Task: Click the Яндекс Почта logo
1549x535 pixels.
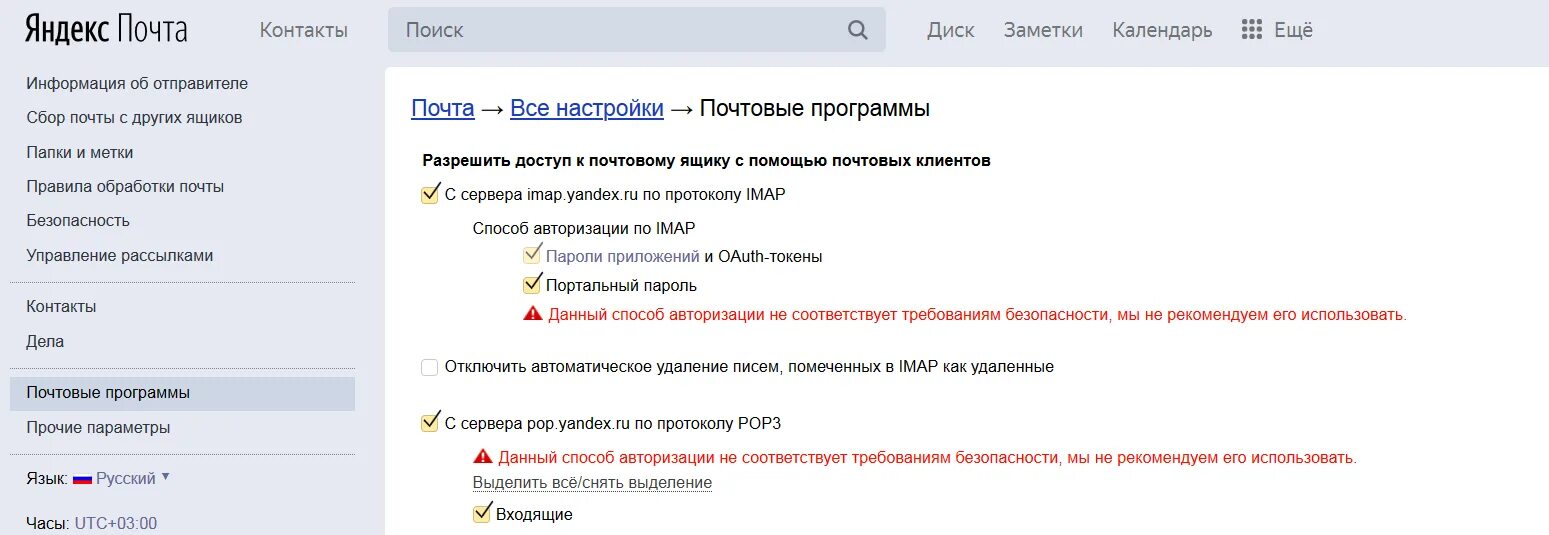Action: pyautogui.click(x=106, y=29)
